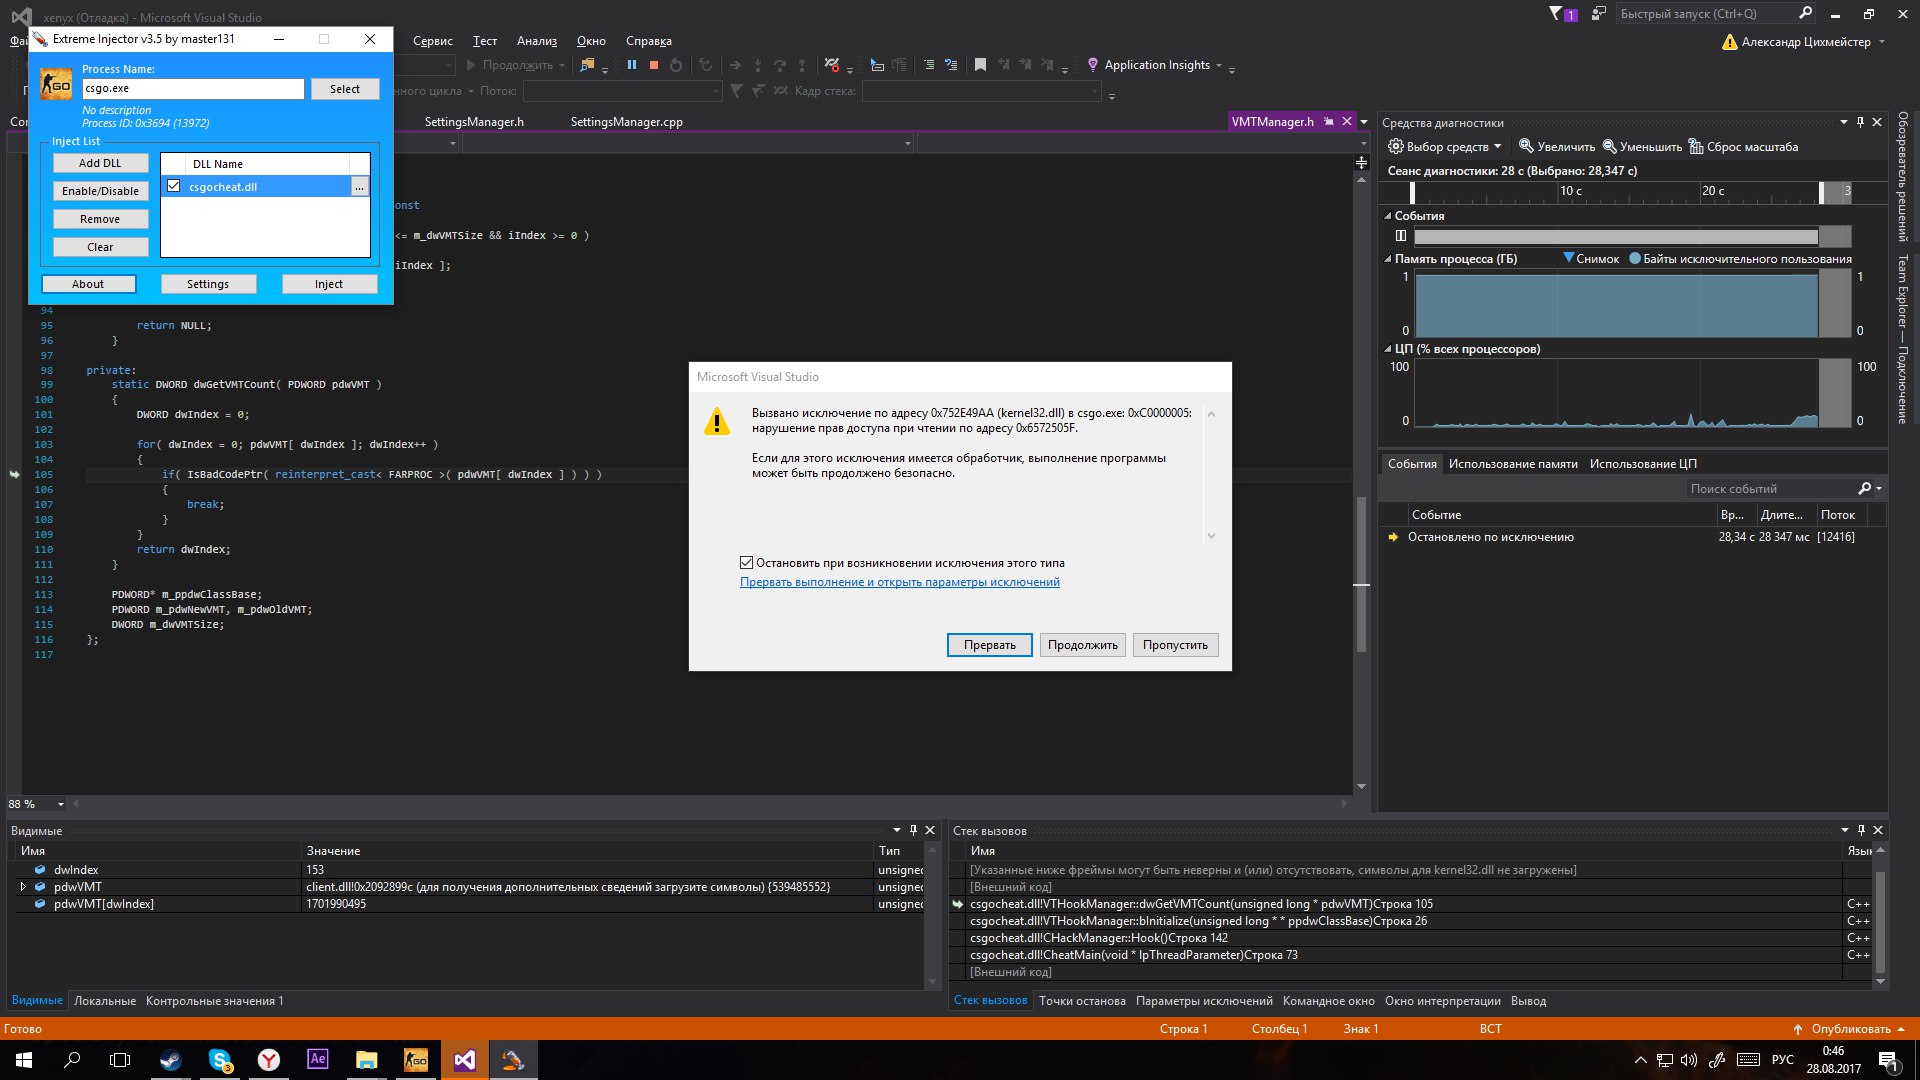Open the editor zoom 88 % dropdown

(61, 804)
